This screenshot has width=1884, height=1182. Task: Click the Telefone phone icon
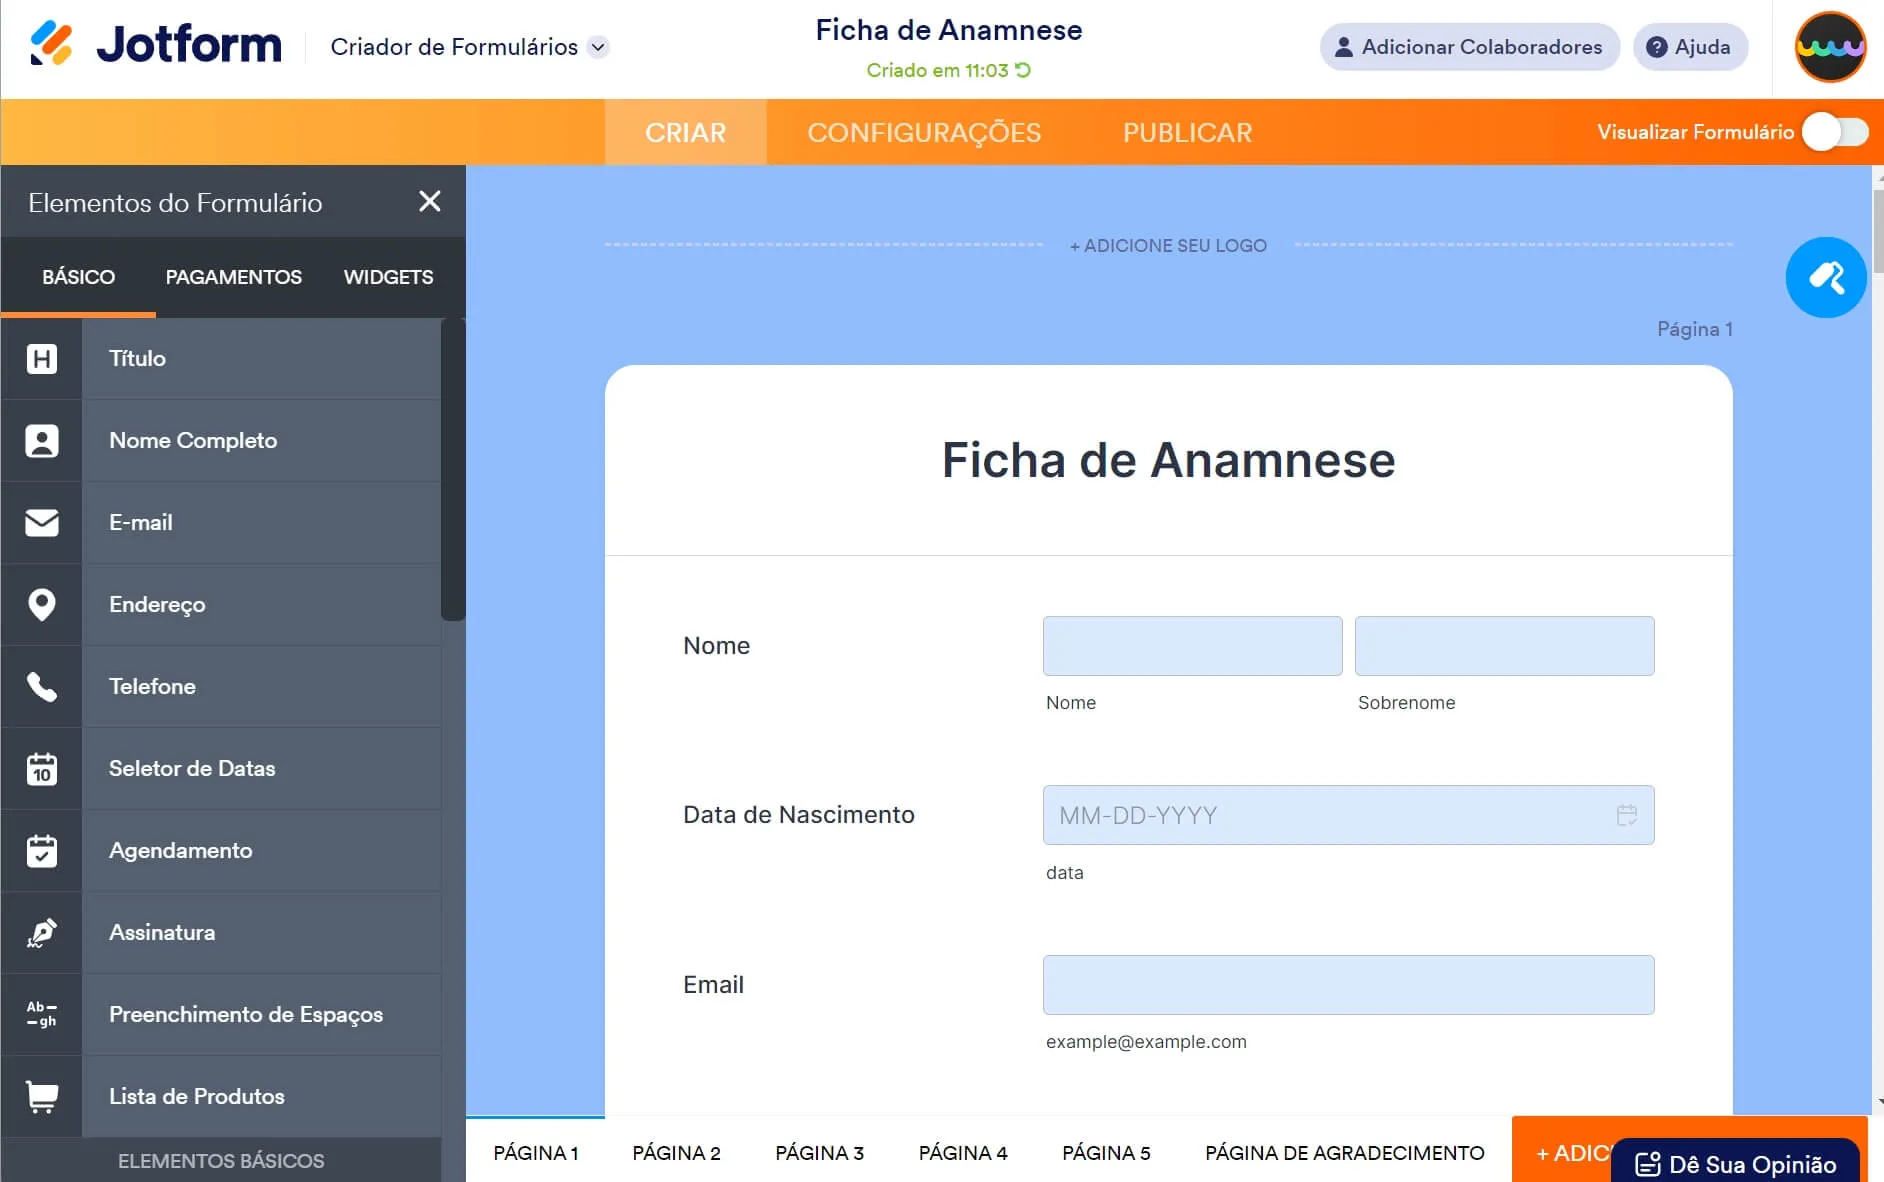tap(41, 686)
